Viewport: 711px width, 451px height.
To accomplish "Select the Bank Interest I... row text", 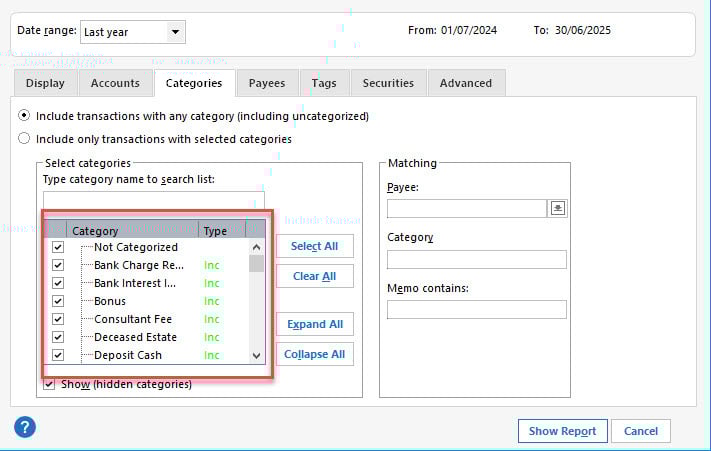I will [135, 283].
